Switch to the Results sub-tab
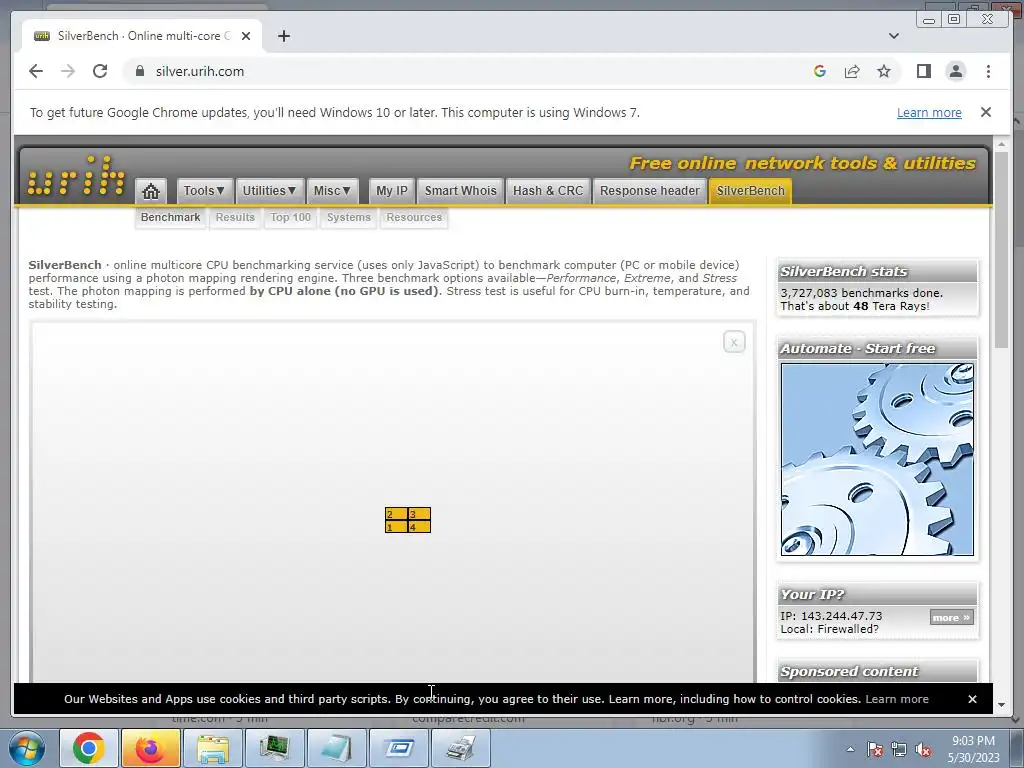The width and height of the screenshot is (1024, 768). point(235,217)
